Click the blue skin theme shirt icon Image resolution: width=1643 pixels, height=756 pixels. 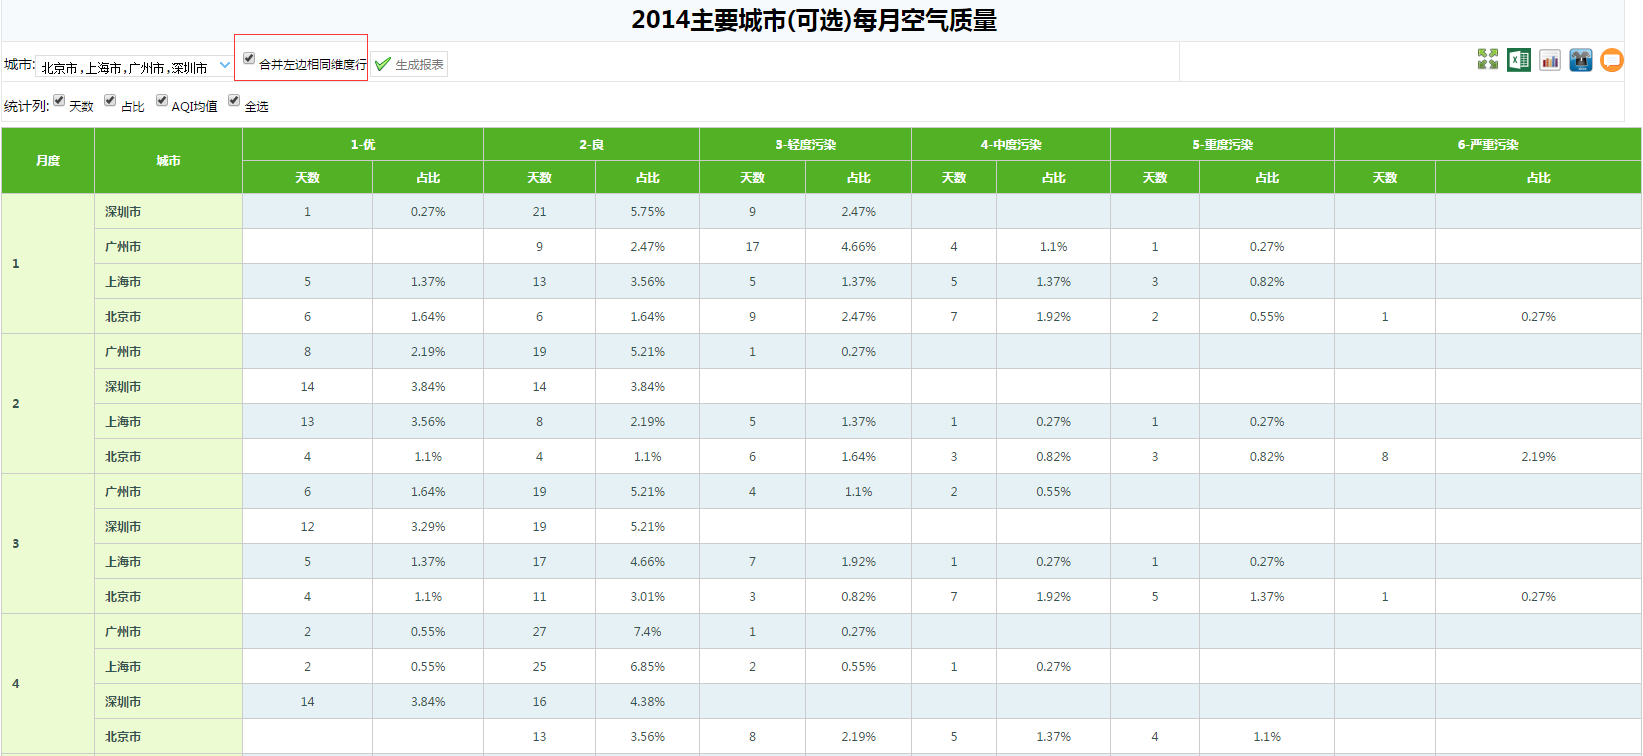(1581, 60)
